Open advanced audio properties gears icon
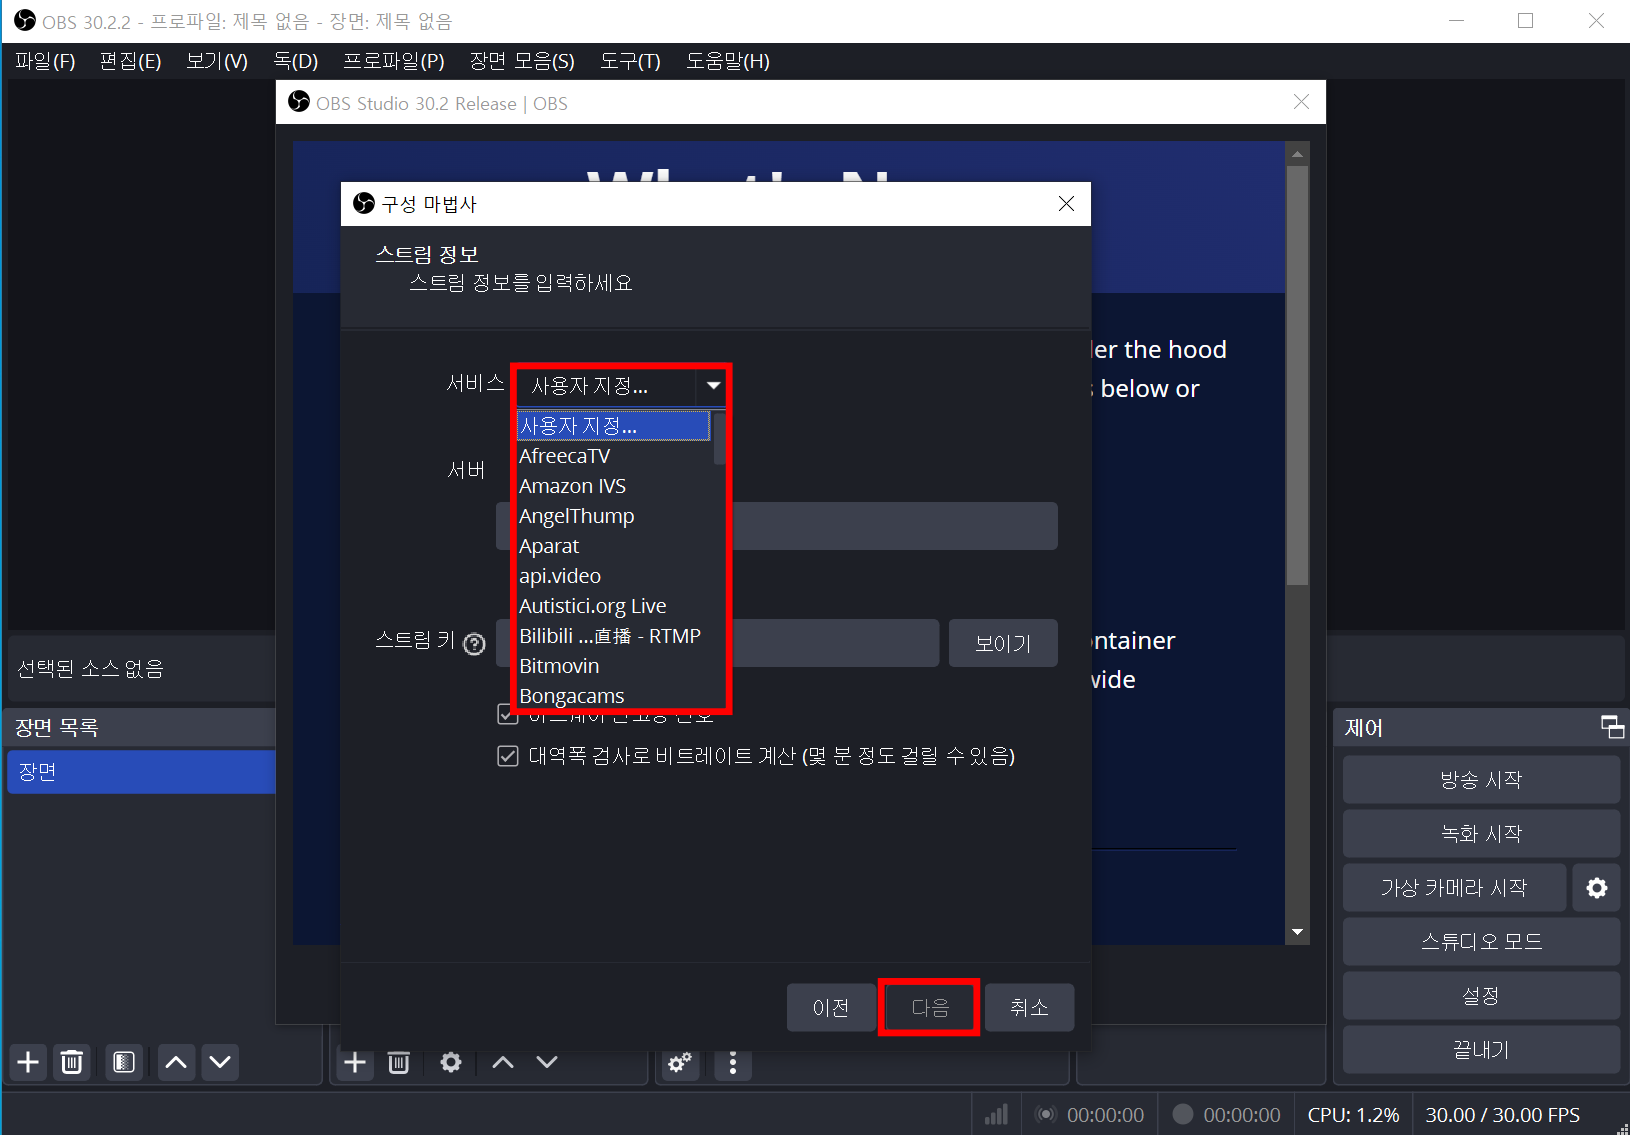Screen dimensions: 1630x1135 pos(680,1063)
